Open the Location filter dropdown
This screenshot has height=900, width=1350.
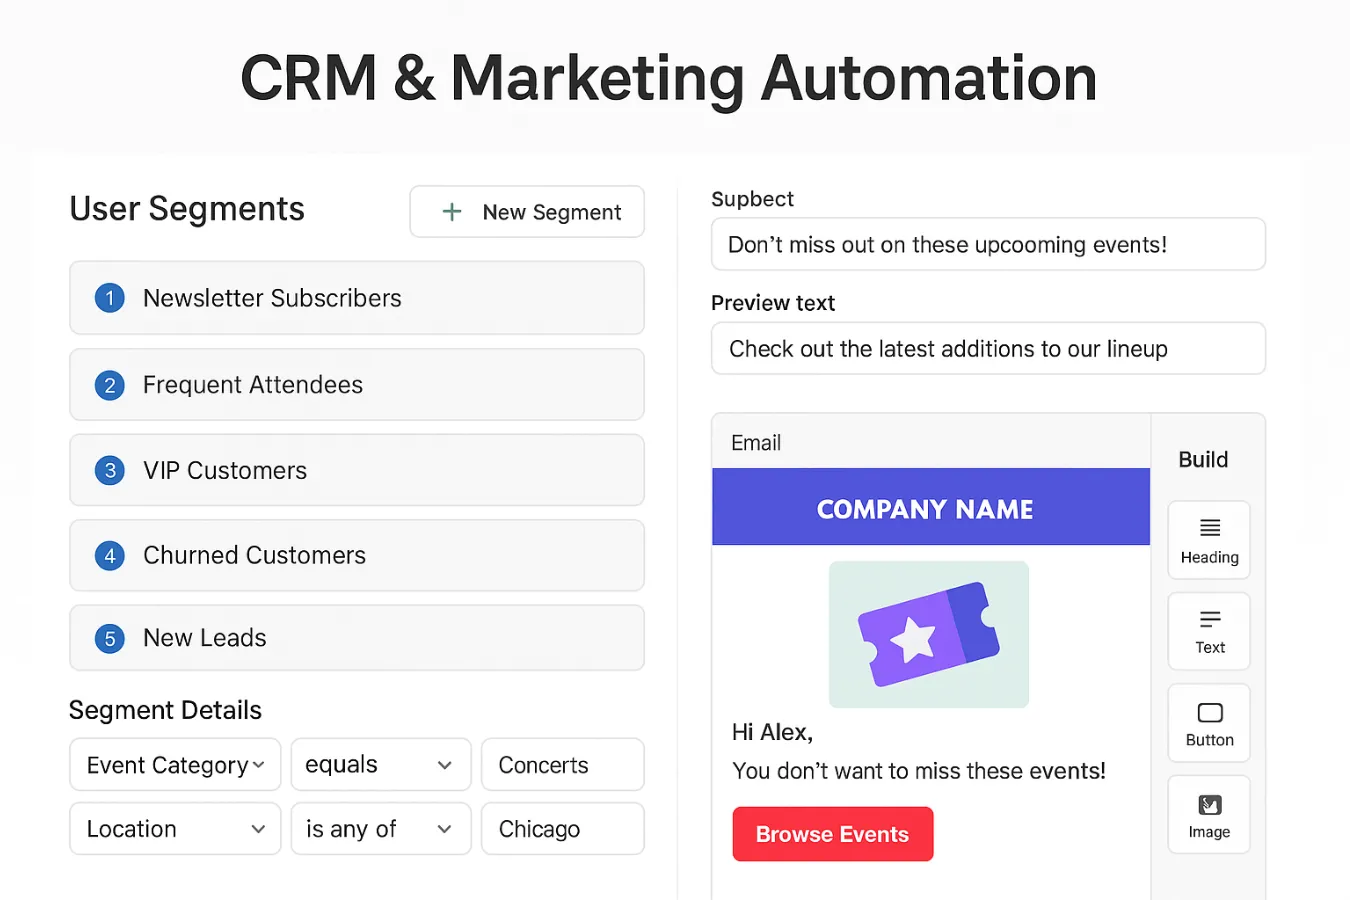coord(175,828)
